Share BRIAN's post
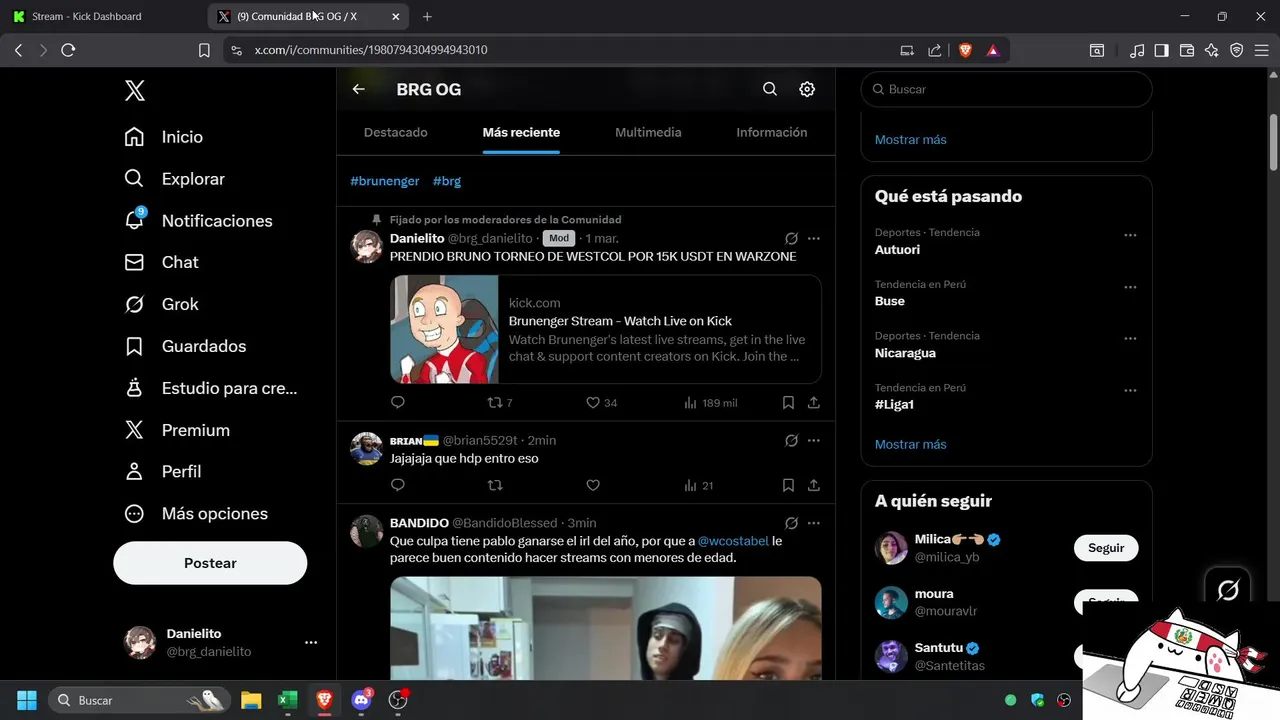Screen dimensions: 1280x720 click(814, 486)
